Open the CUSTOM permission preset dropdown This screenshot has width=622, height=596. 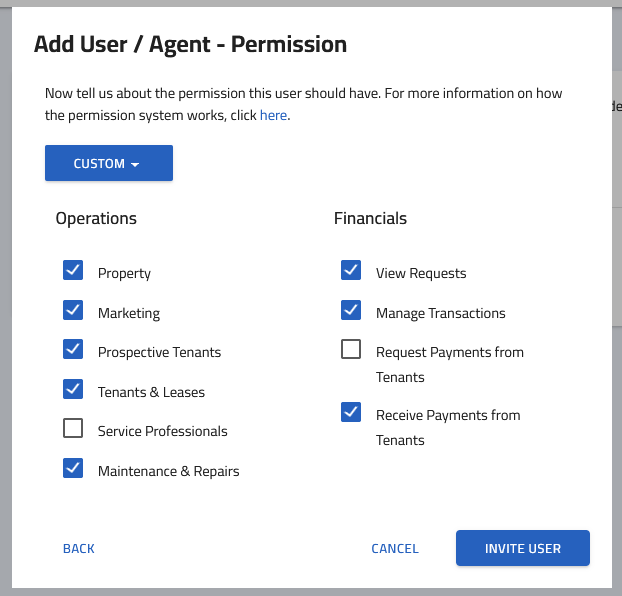tap(109, 163)
